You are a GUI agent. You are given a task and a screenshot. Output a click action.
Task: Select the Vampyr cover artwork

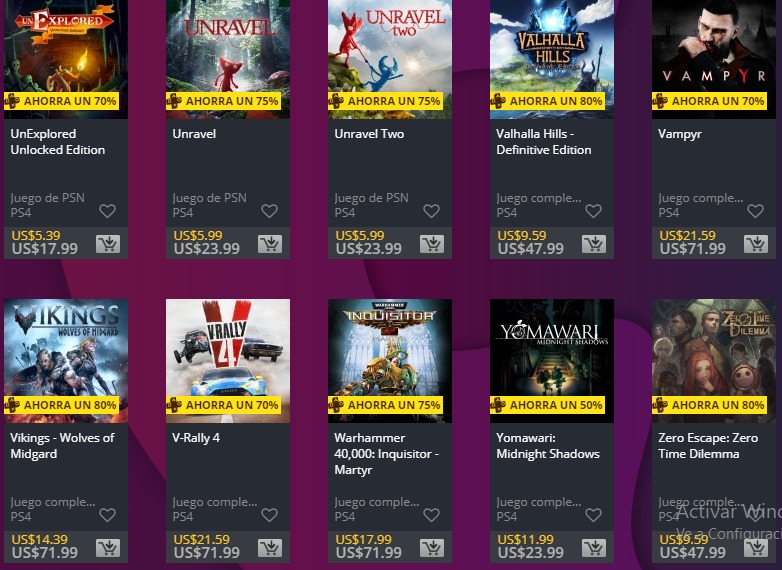pos(714,59)
